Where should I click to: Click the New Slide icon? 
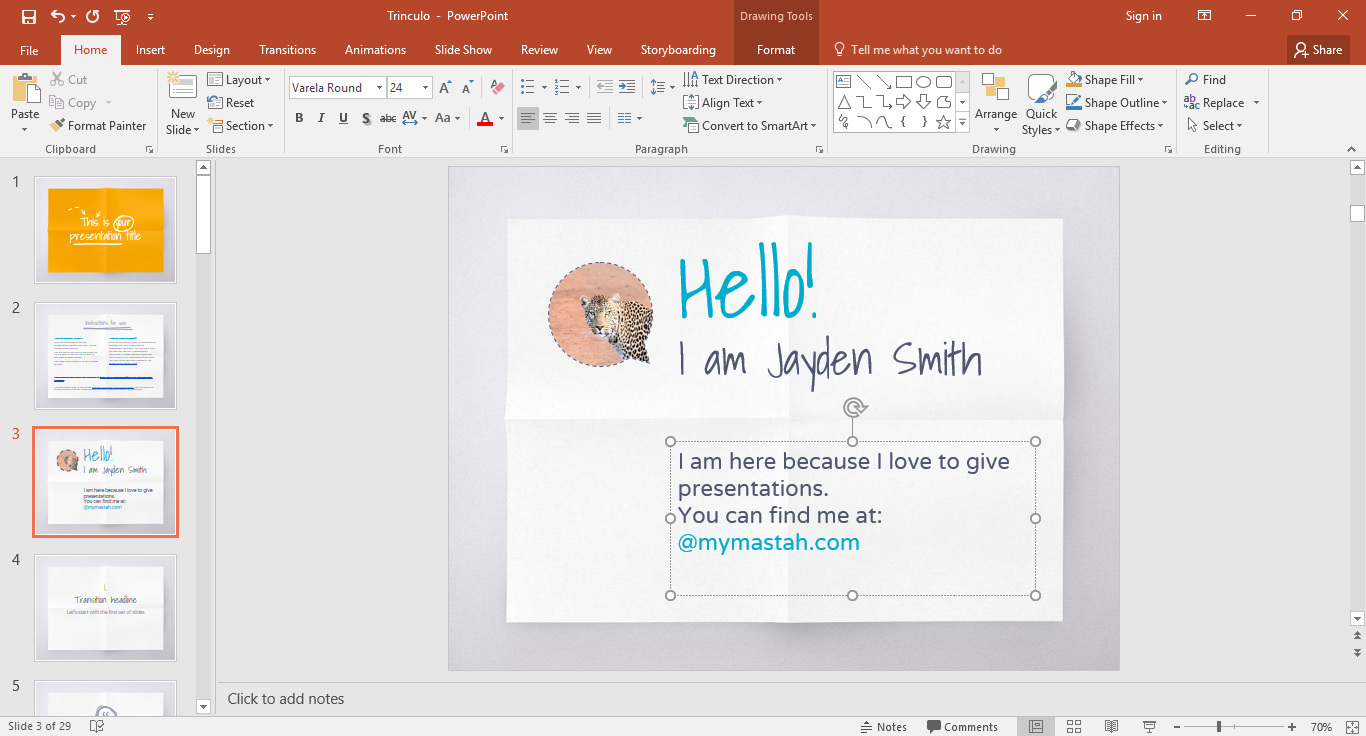[x=182, y=87]
